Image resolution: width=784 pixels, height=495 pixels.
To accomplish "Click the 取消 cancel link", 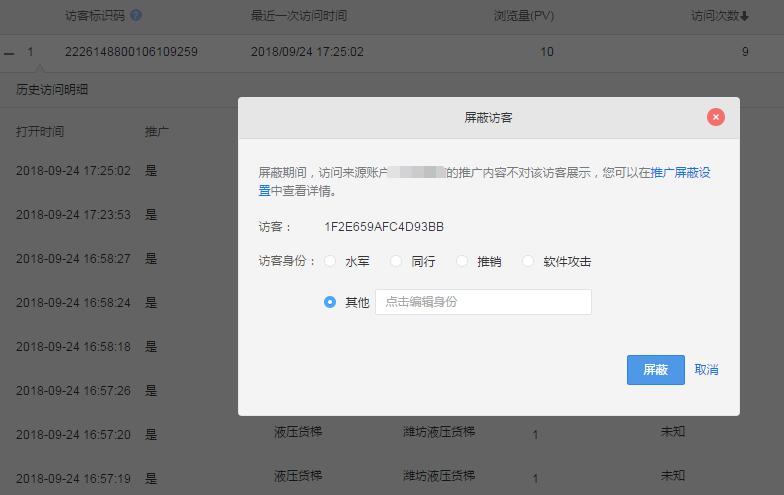I will (x=706, y=370).
